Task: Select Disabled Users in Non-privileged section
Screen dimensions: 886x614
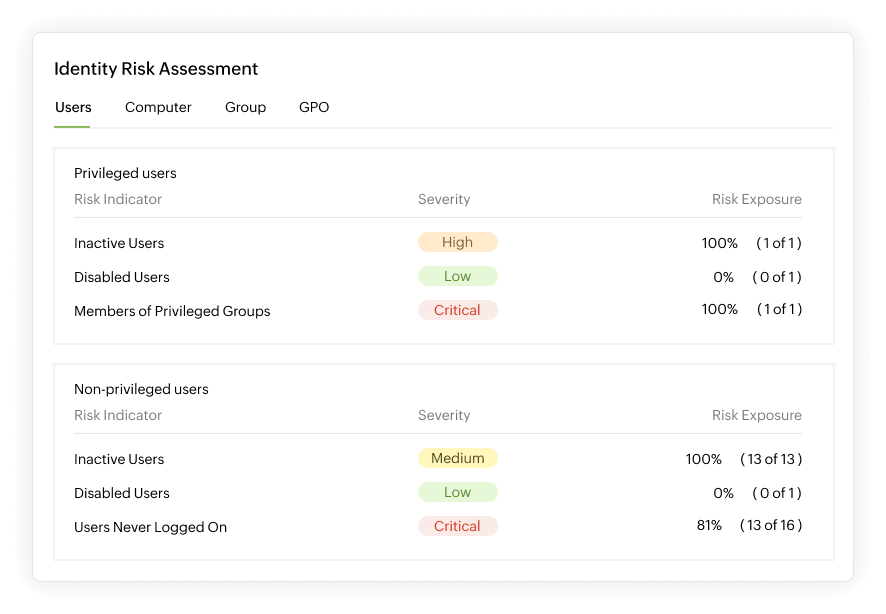Action: pos(121,493)
